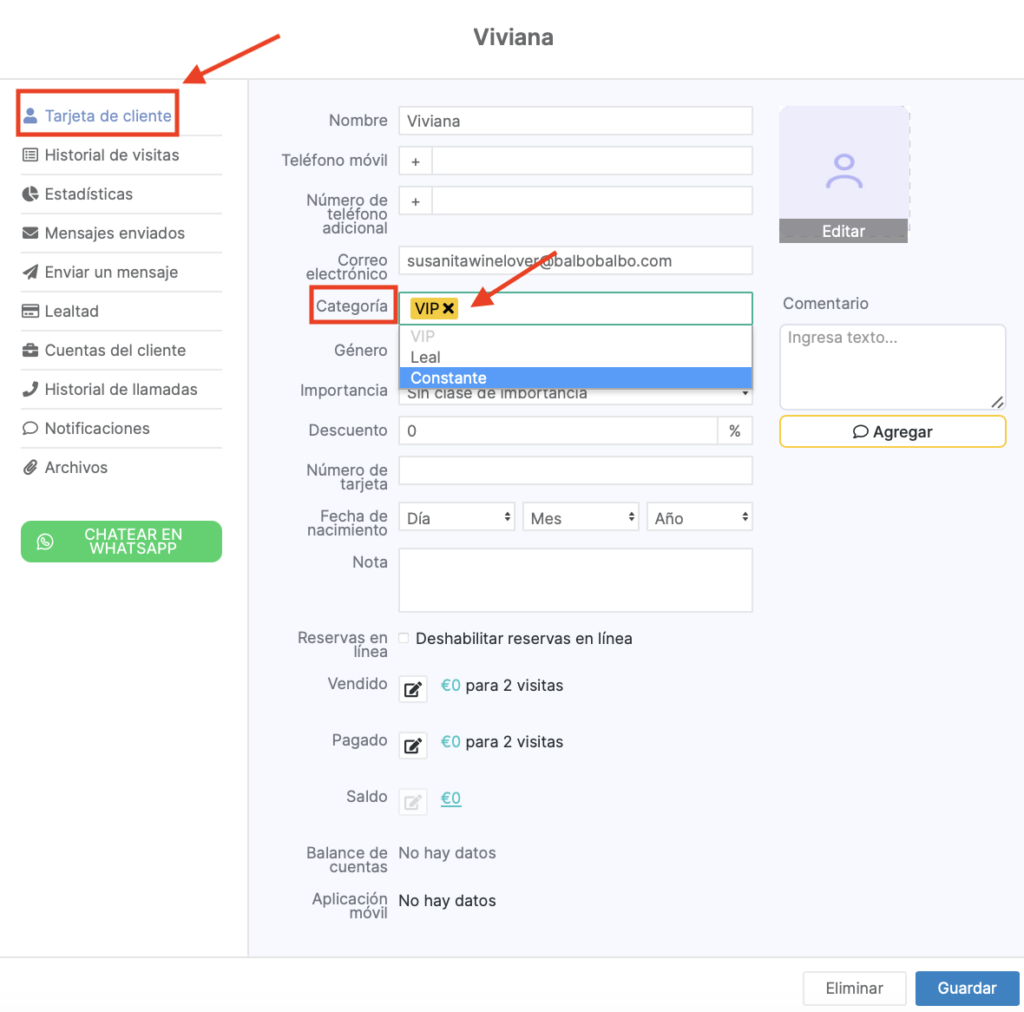The width and height of the screenshot is (1024, 1012).
Task: Remove the VIP category tag
Action: pyautogui.click(x=449, y=309)
